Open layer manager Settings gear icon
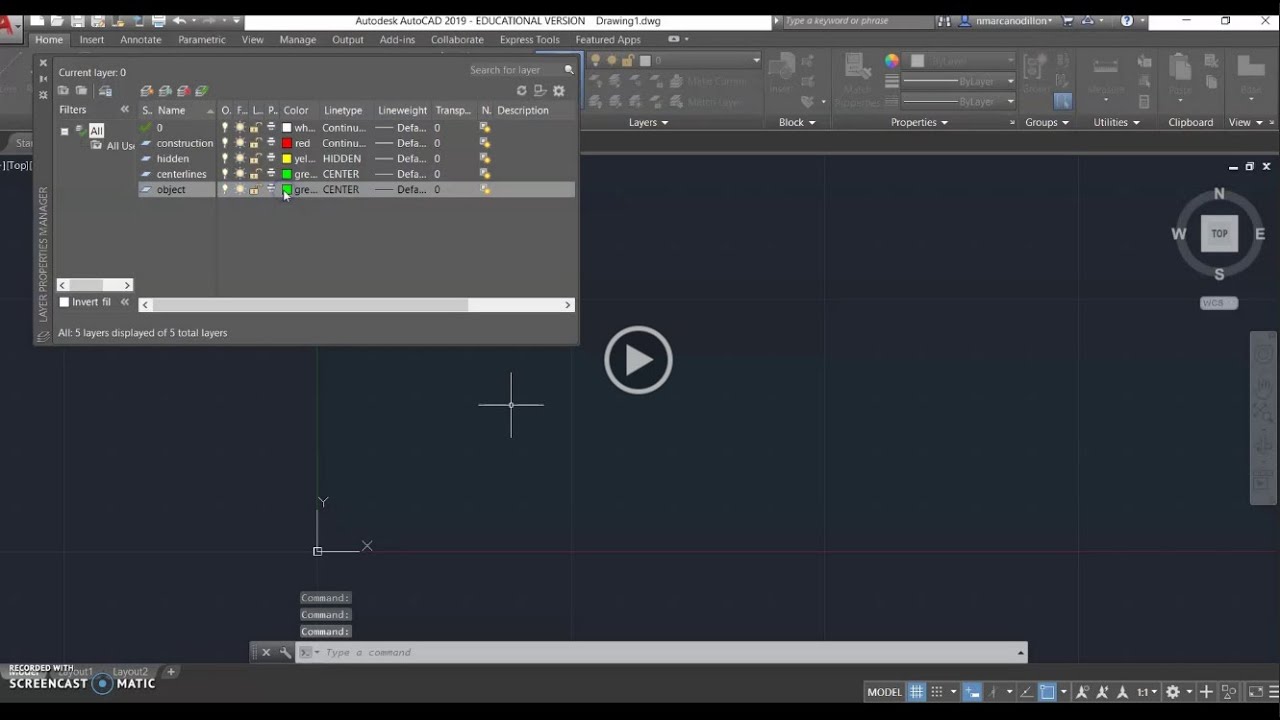The height and width of the screenshot is (720, 1280). [559, 91]
